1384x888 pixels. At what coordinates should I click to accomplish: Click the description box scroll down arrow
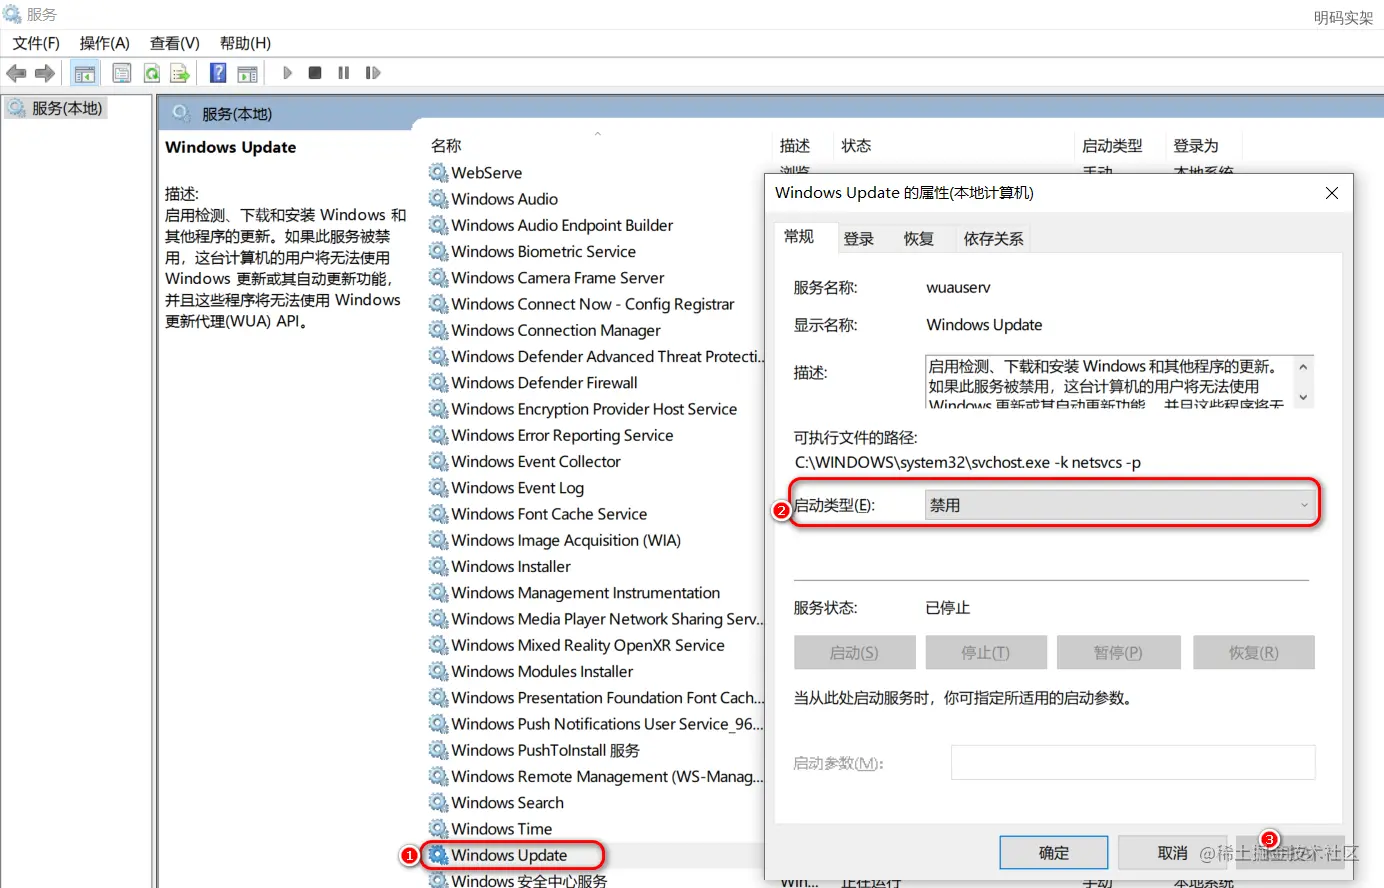click(x=1302, y=397)
